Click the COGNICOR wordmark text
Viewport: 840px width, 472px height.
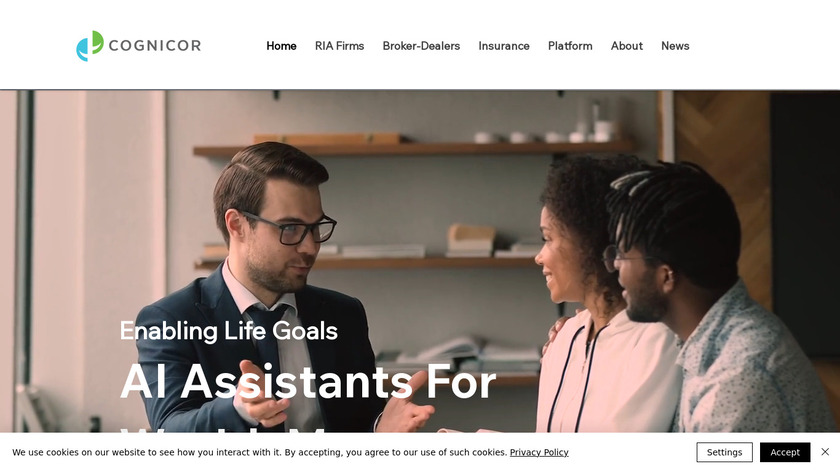(x=155, y=46)
